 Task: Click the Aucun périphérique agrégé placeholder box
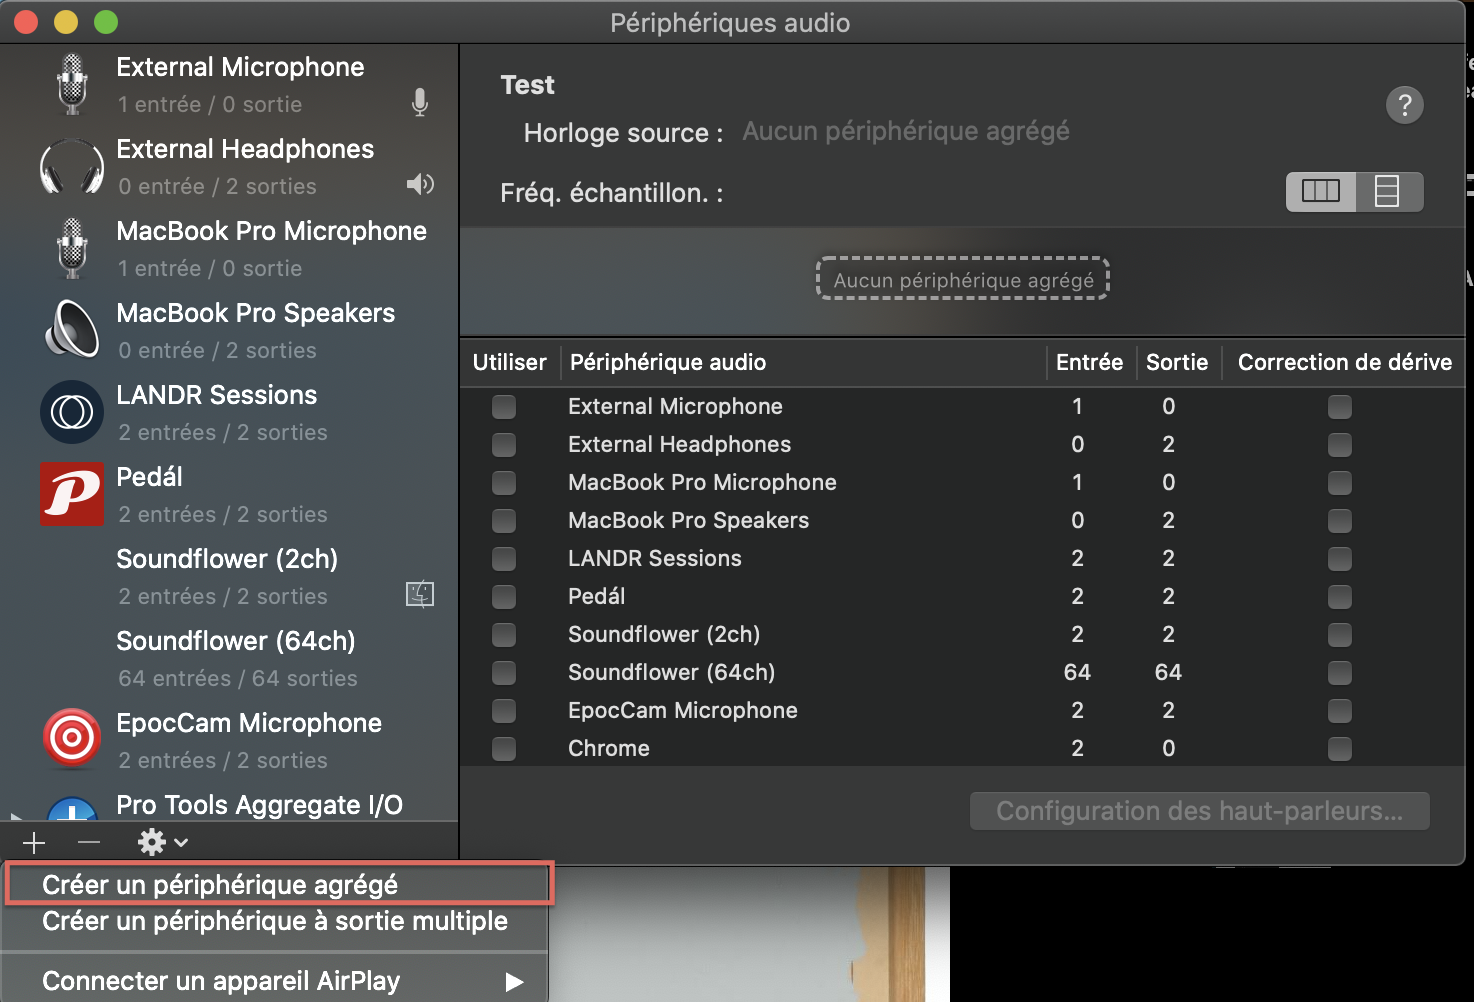pyautogui.click(x=963, y=279)
